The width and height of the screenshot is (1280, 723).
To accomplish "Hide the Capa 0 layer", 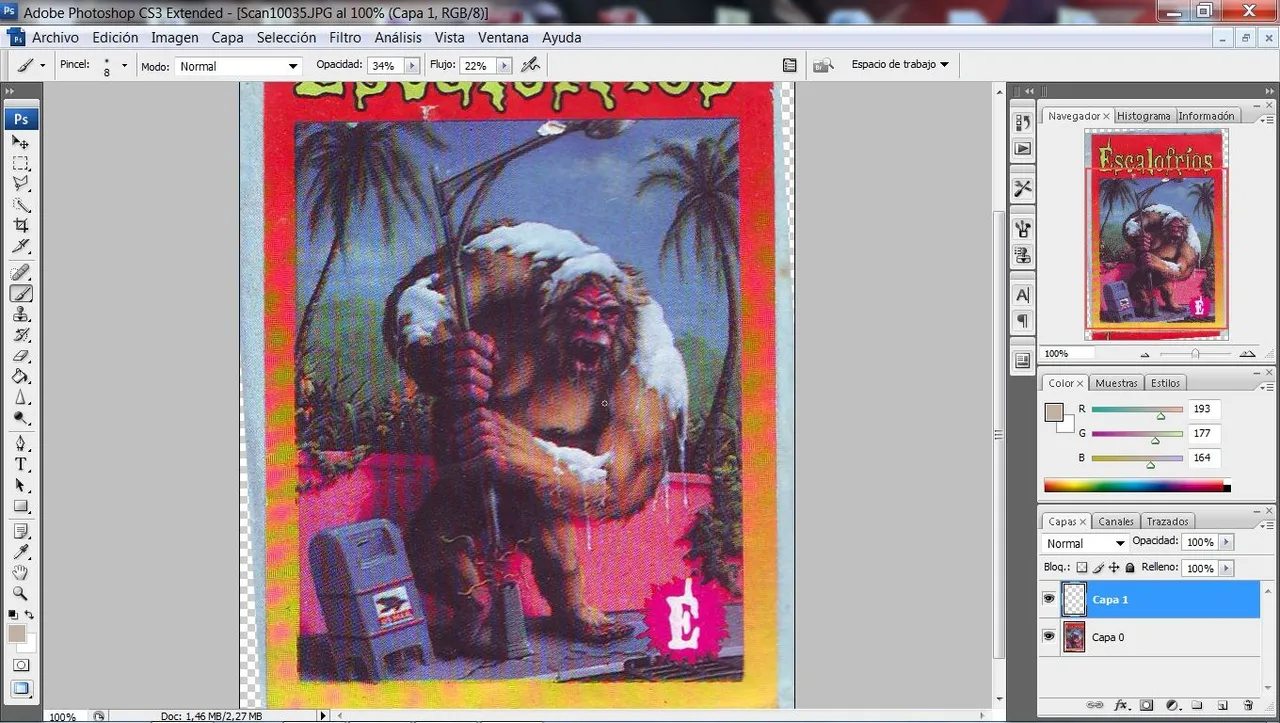I will click(1049, 636).
